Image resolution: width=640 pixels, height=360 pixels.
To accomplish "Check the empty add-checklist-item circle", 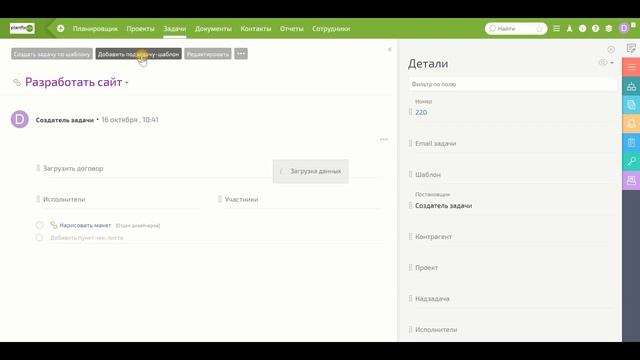I will click(40, 238).
